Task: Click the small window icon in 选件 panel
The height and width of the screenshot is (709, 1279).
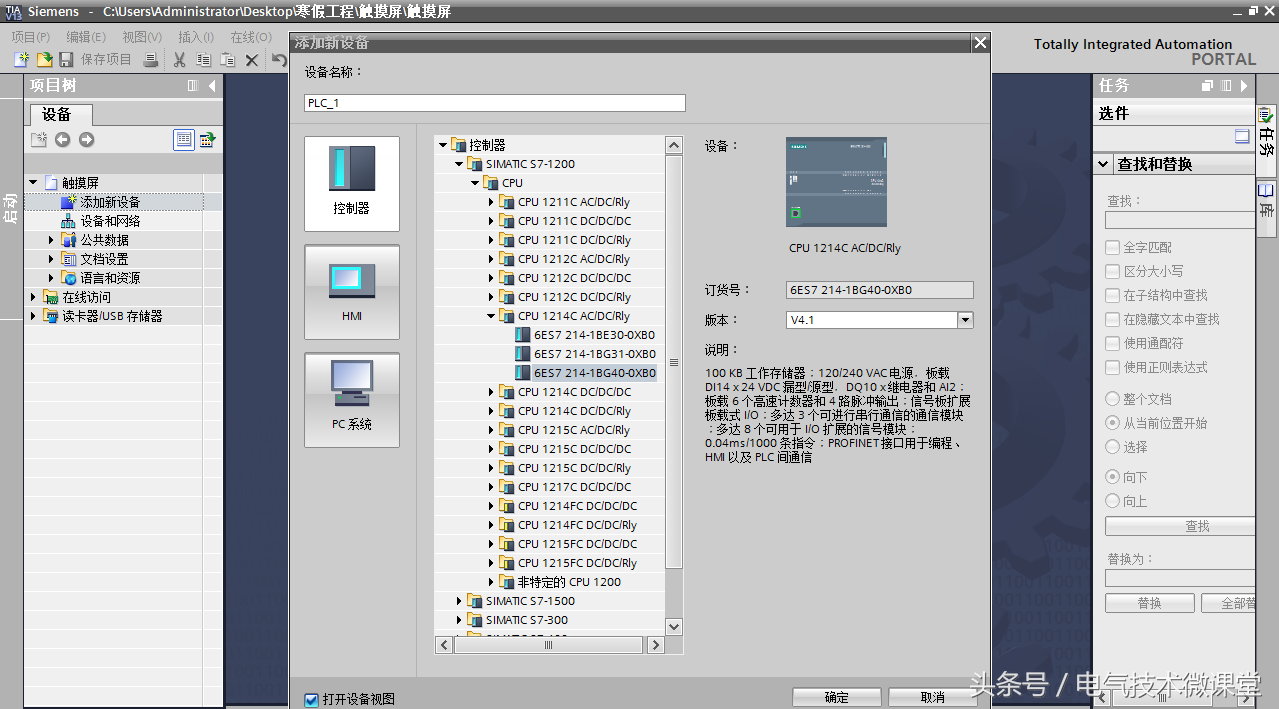Action: 1242,137
